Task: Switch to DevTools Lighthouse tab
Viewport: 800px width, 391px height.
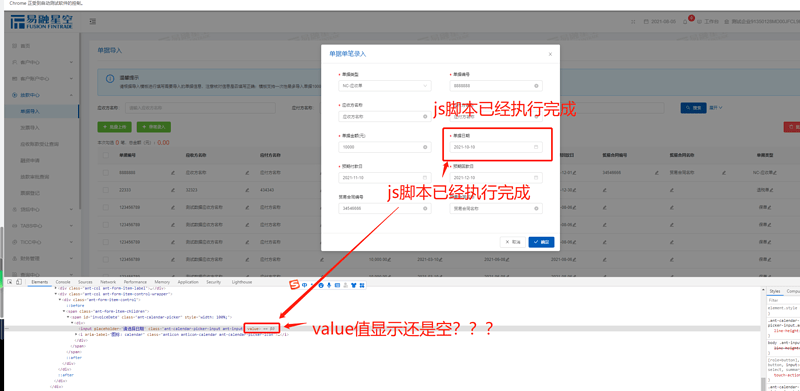Action: point(242,282)
